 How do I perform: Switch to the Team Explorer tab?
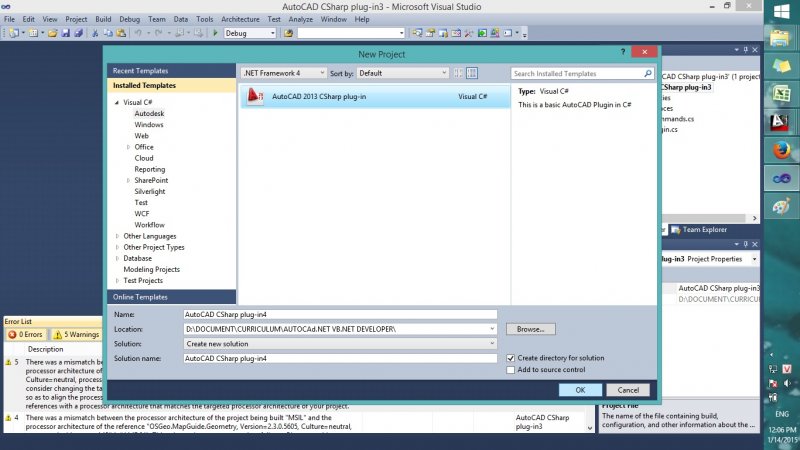(699, 230)
